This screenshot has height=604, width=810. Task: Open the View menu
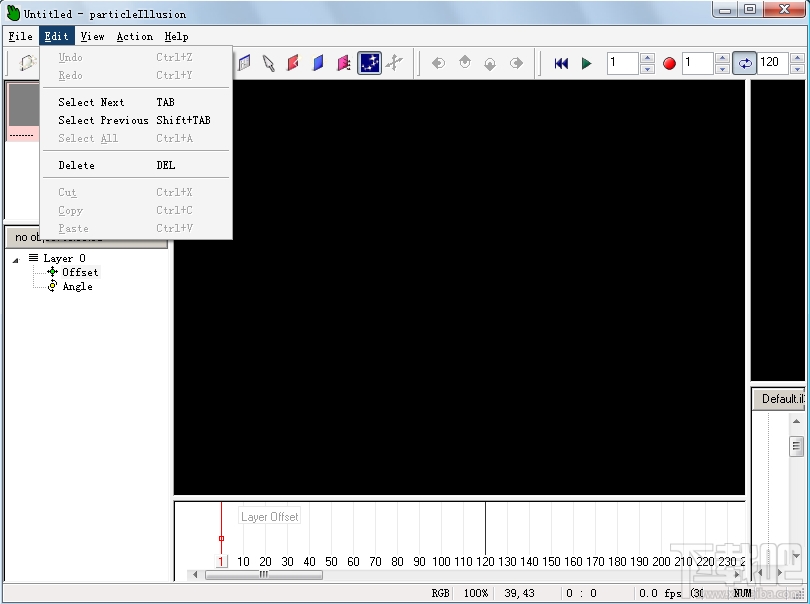coord(92,36)
